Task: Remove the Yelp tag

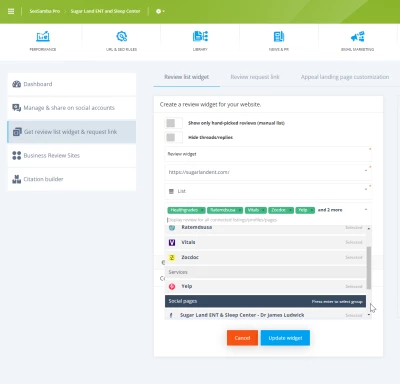Action: 312,210
